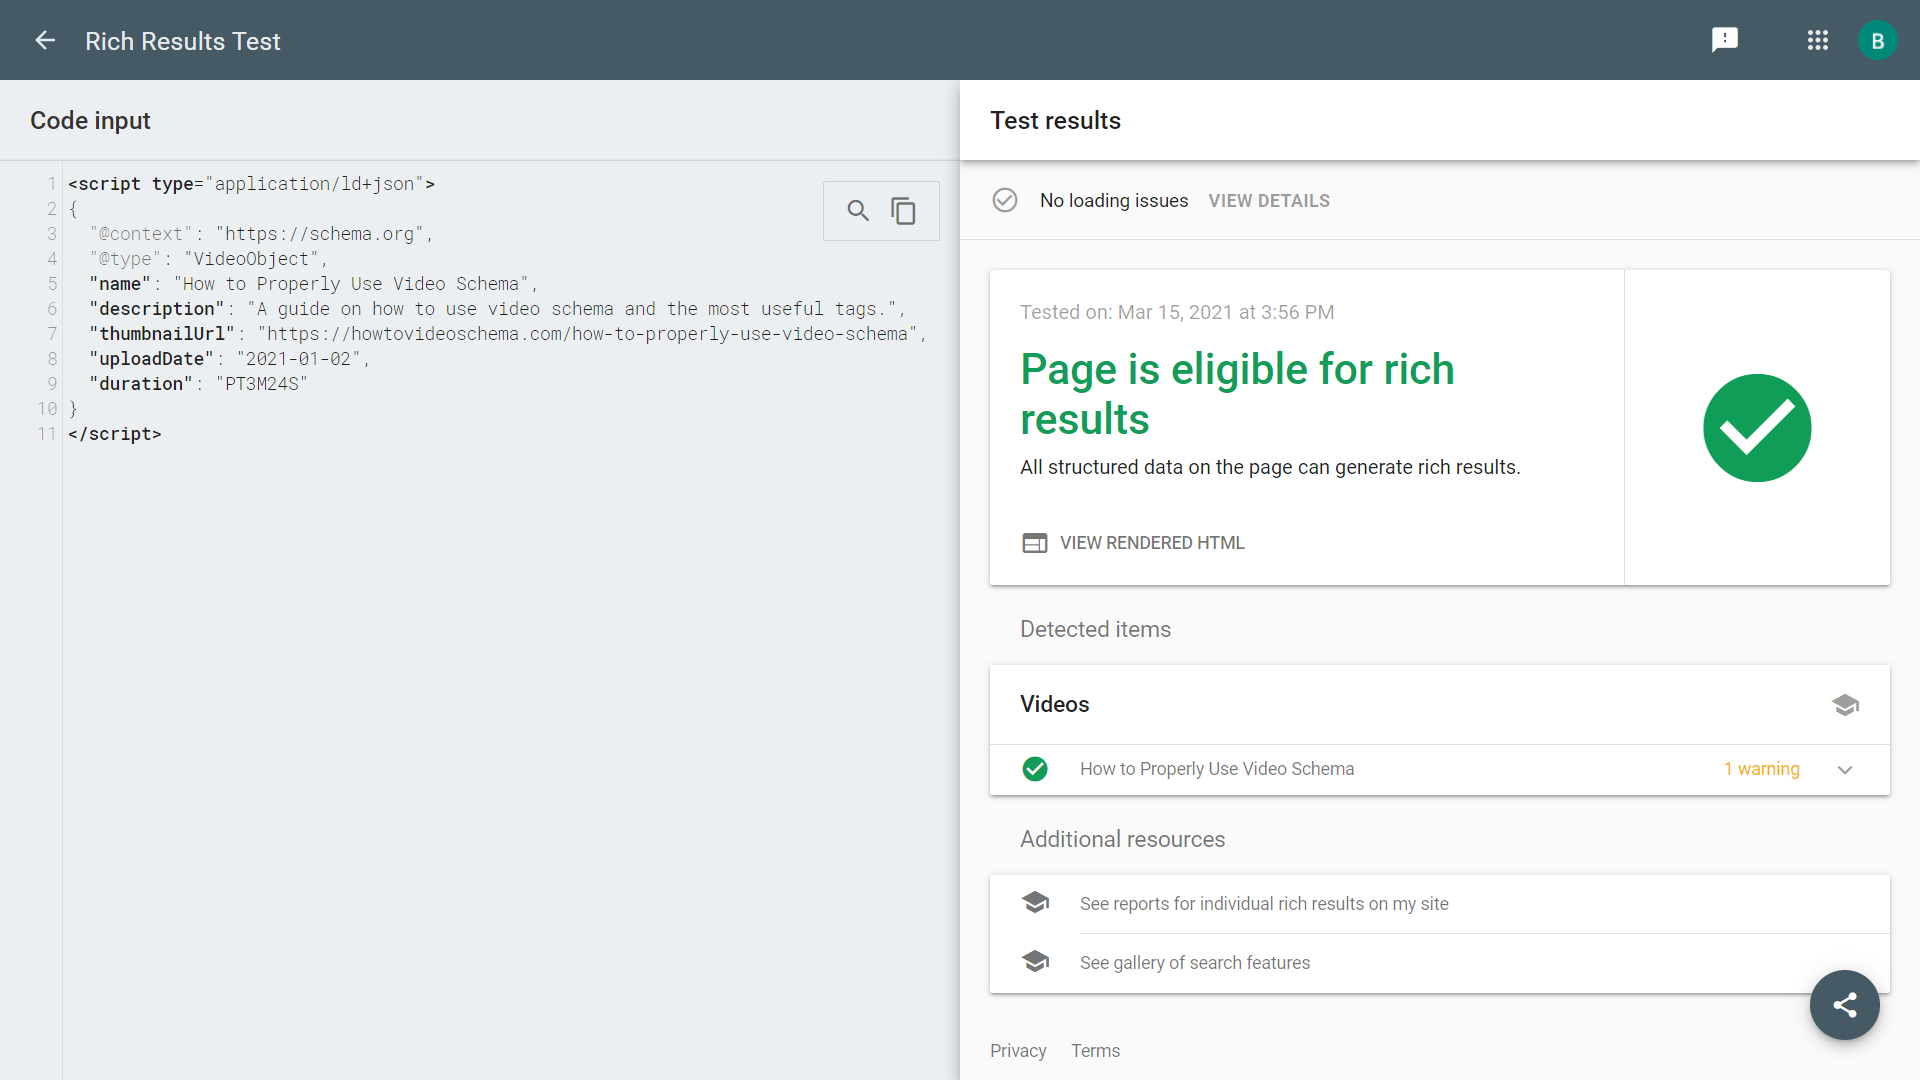Screen dimensions: 1920x1080
Task: Click the search icon in code editor
Action: [x=858, y=211]
